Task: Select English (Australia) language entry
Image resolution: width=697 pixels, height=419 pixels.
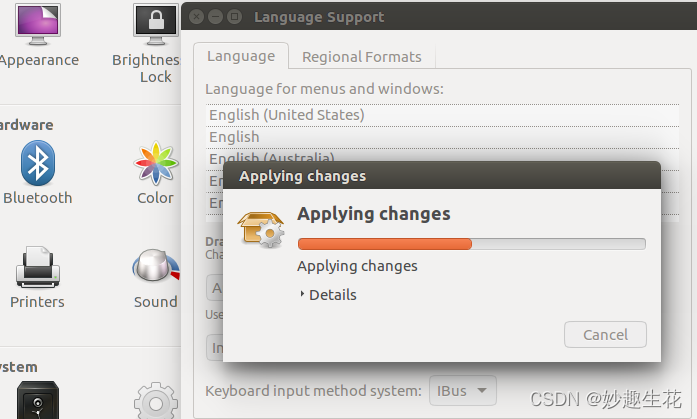Action: click(271, 157)
